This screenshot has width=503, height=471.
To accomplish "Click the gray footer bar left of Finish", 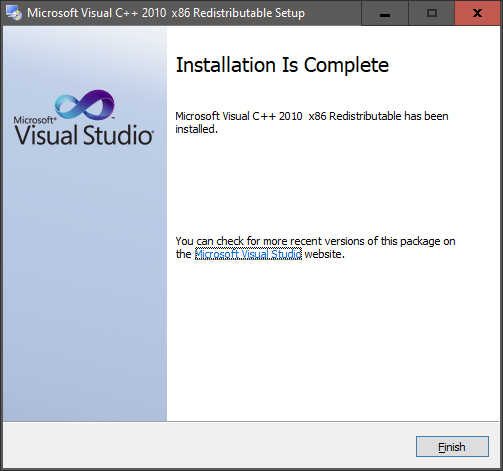I will coord(208,446).
